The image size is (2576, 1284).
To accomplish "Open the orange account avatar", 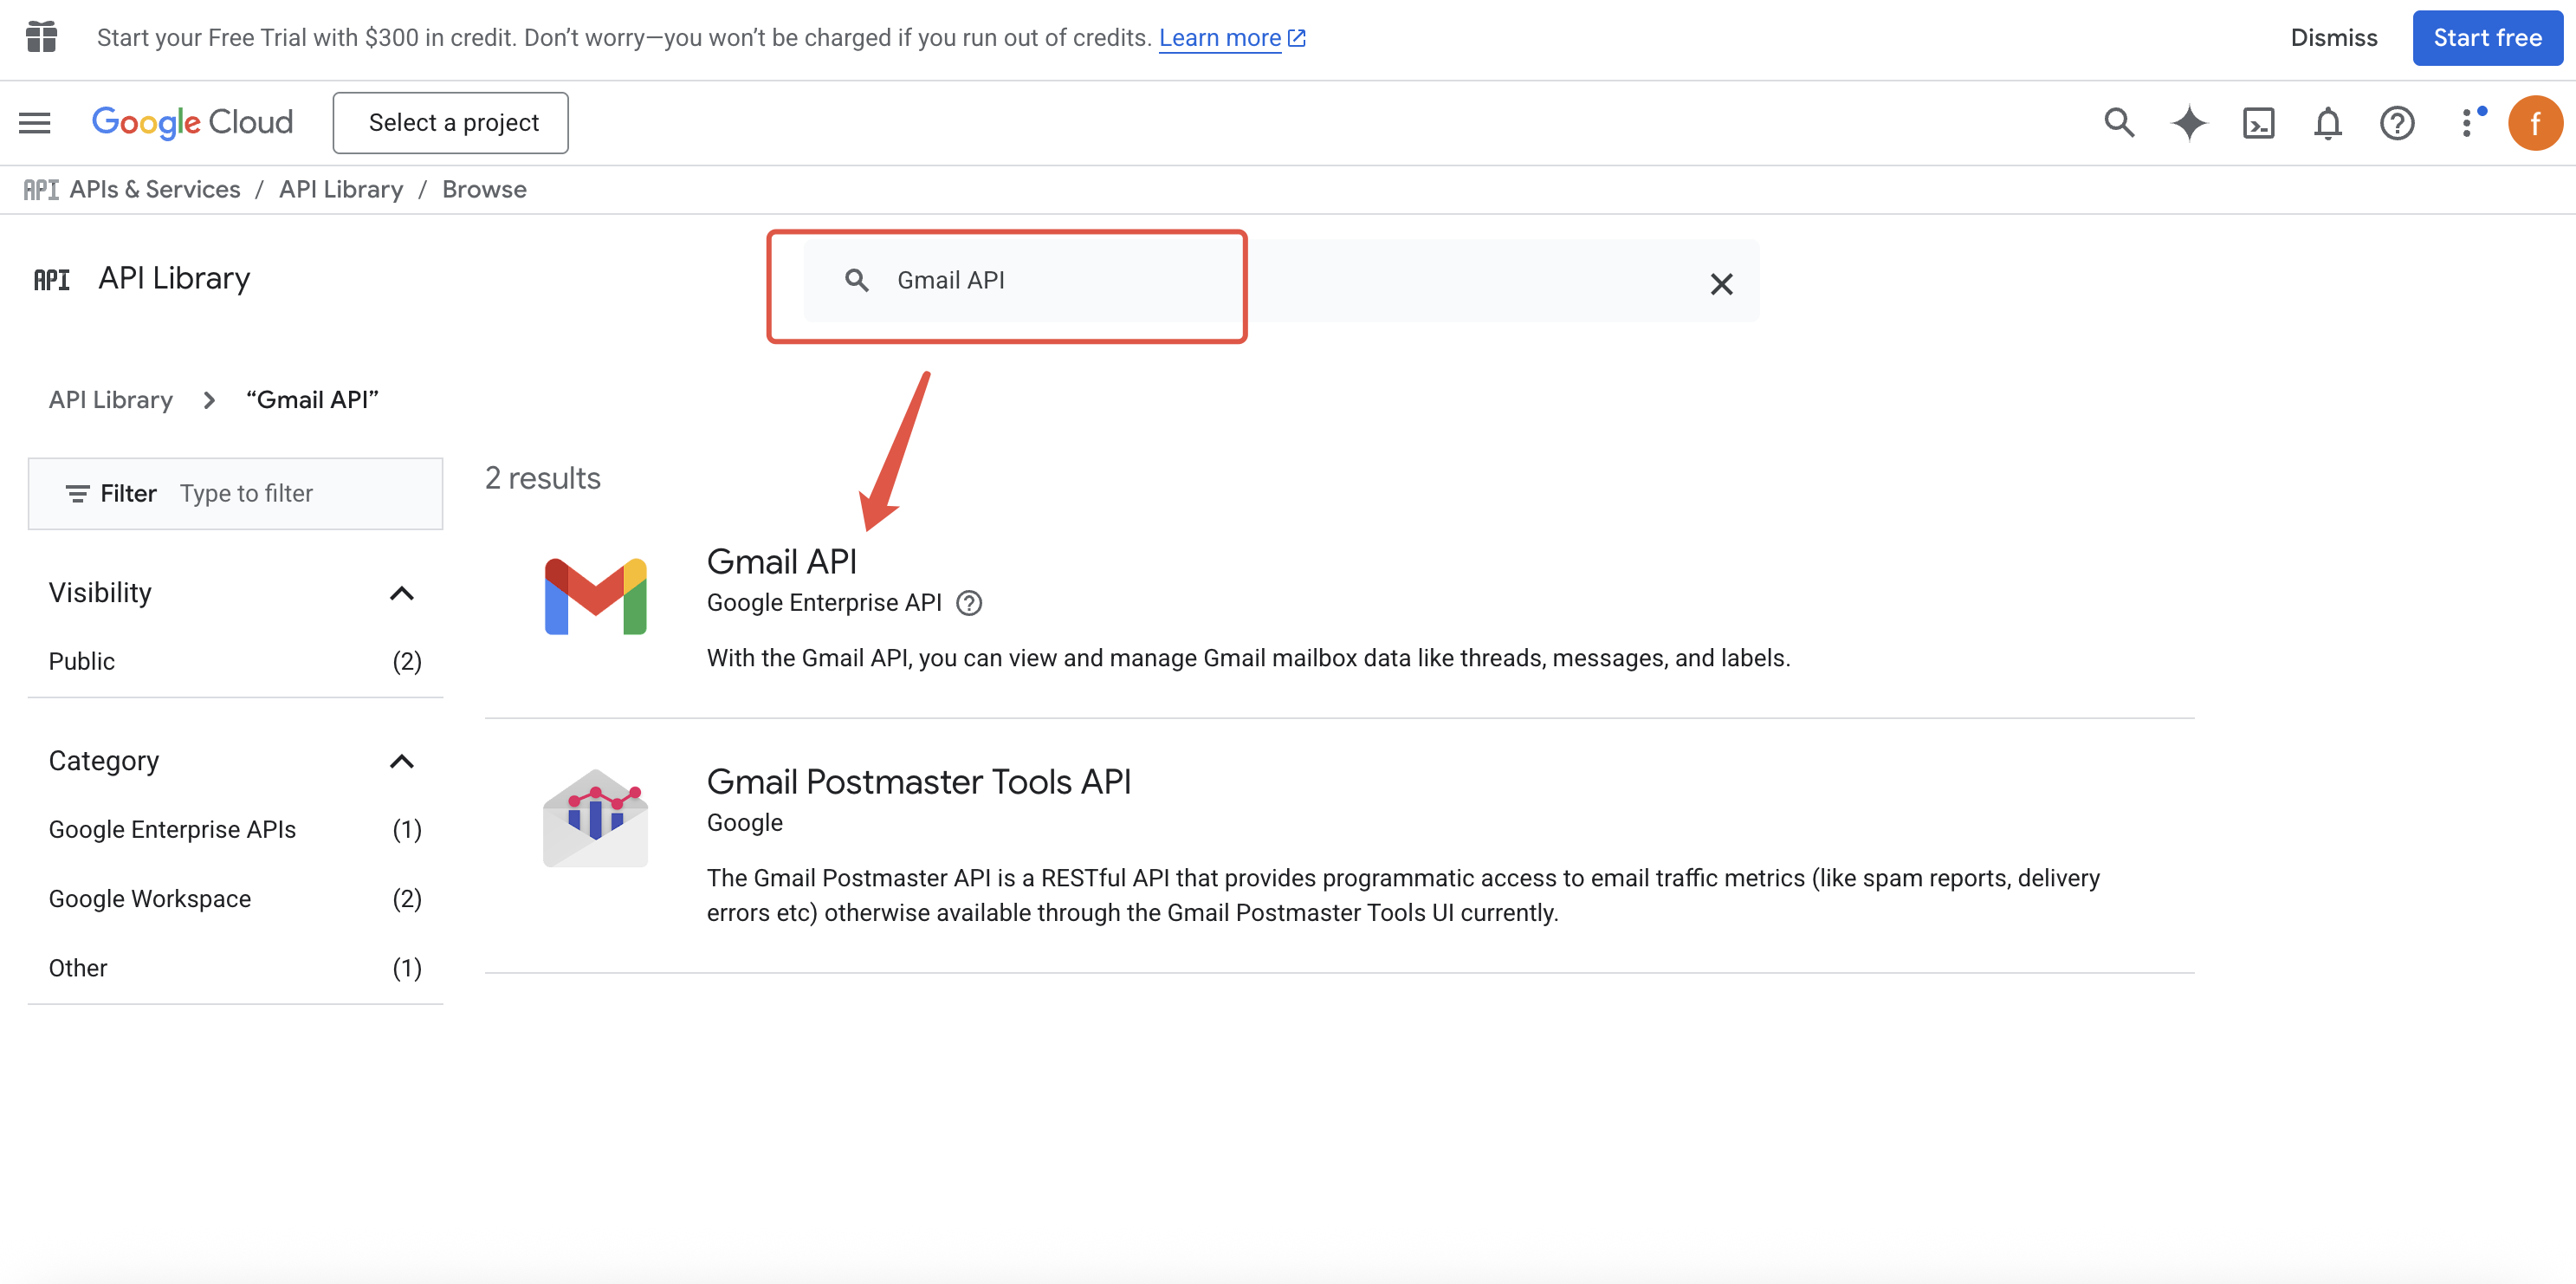I will 2535,123.
